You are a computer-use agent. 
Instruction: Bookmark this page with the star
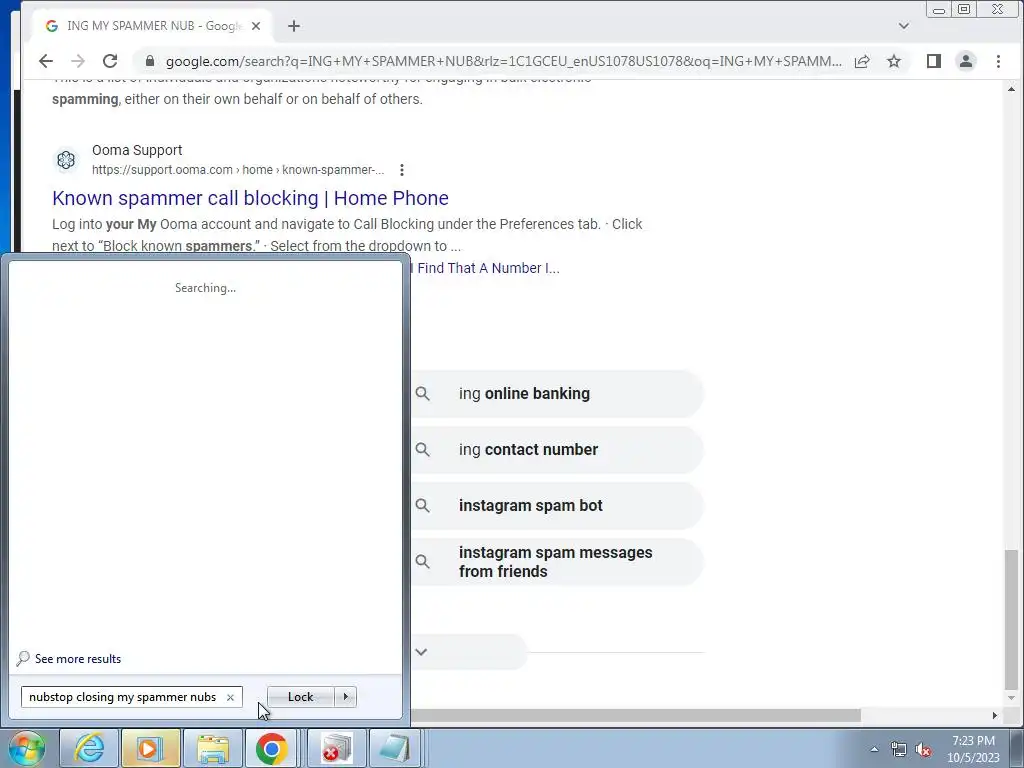tap(894, 61)
